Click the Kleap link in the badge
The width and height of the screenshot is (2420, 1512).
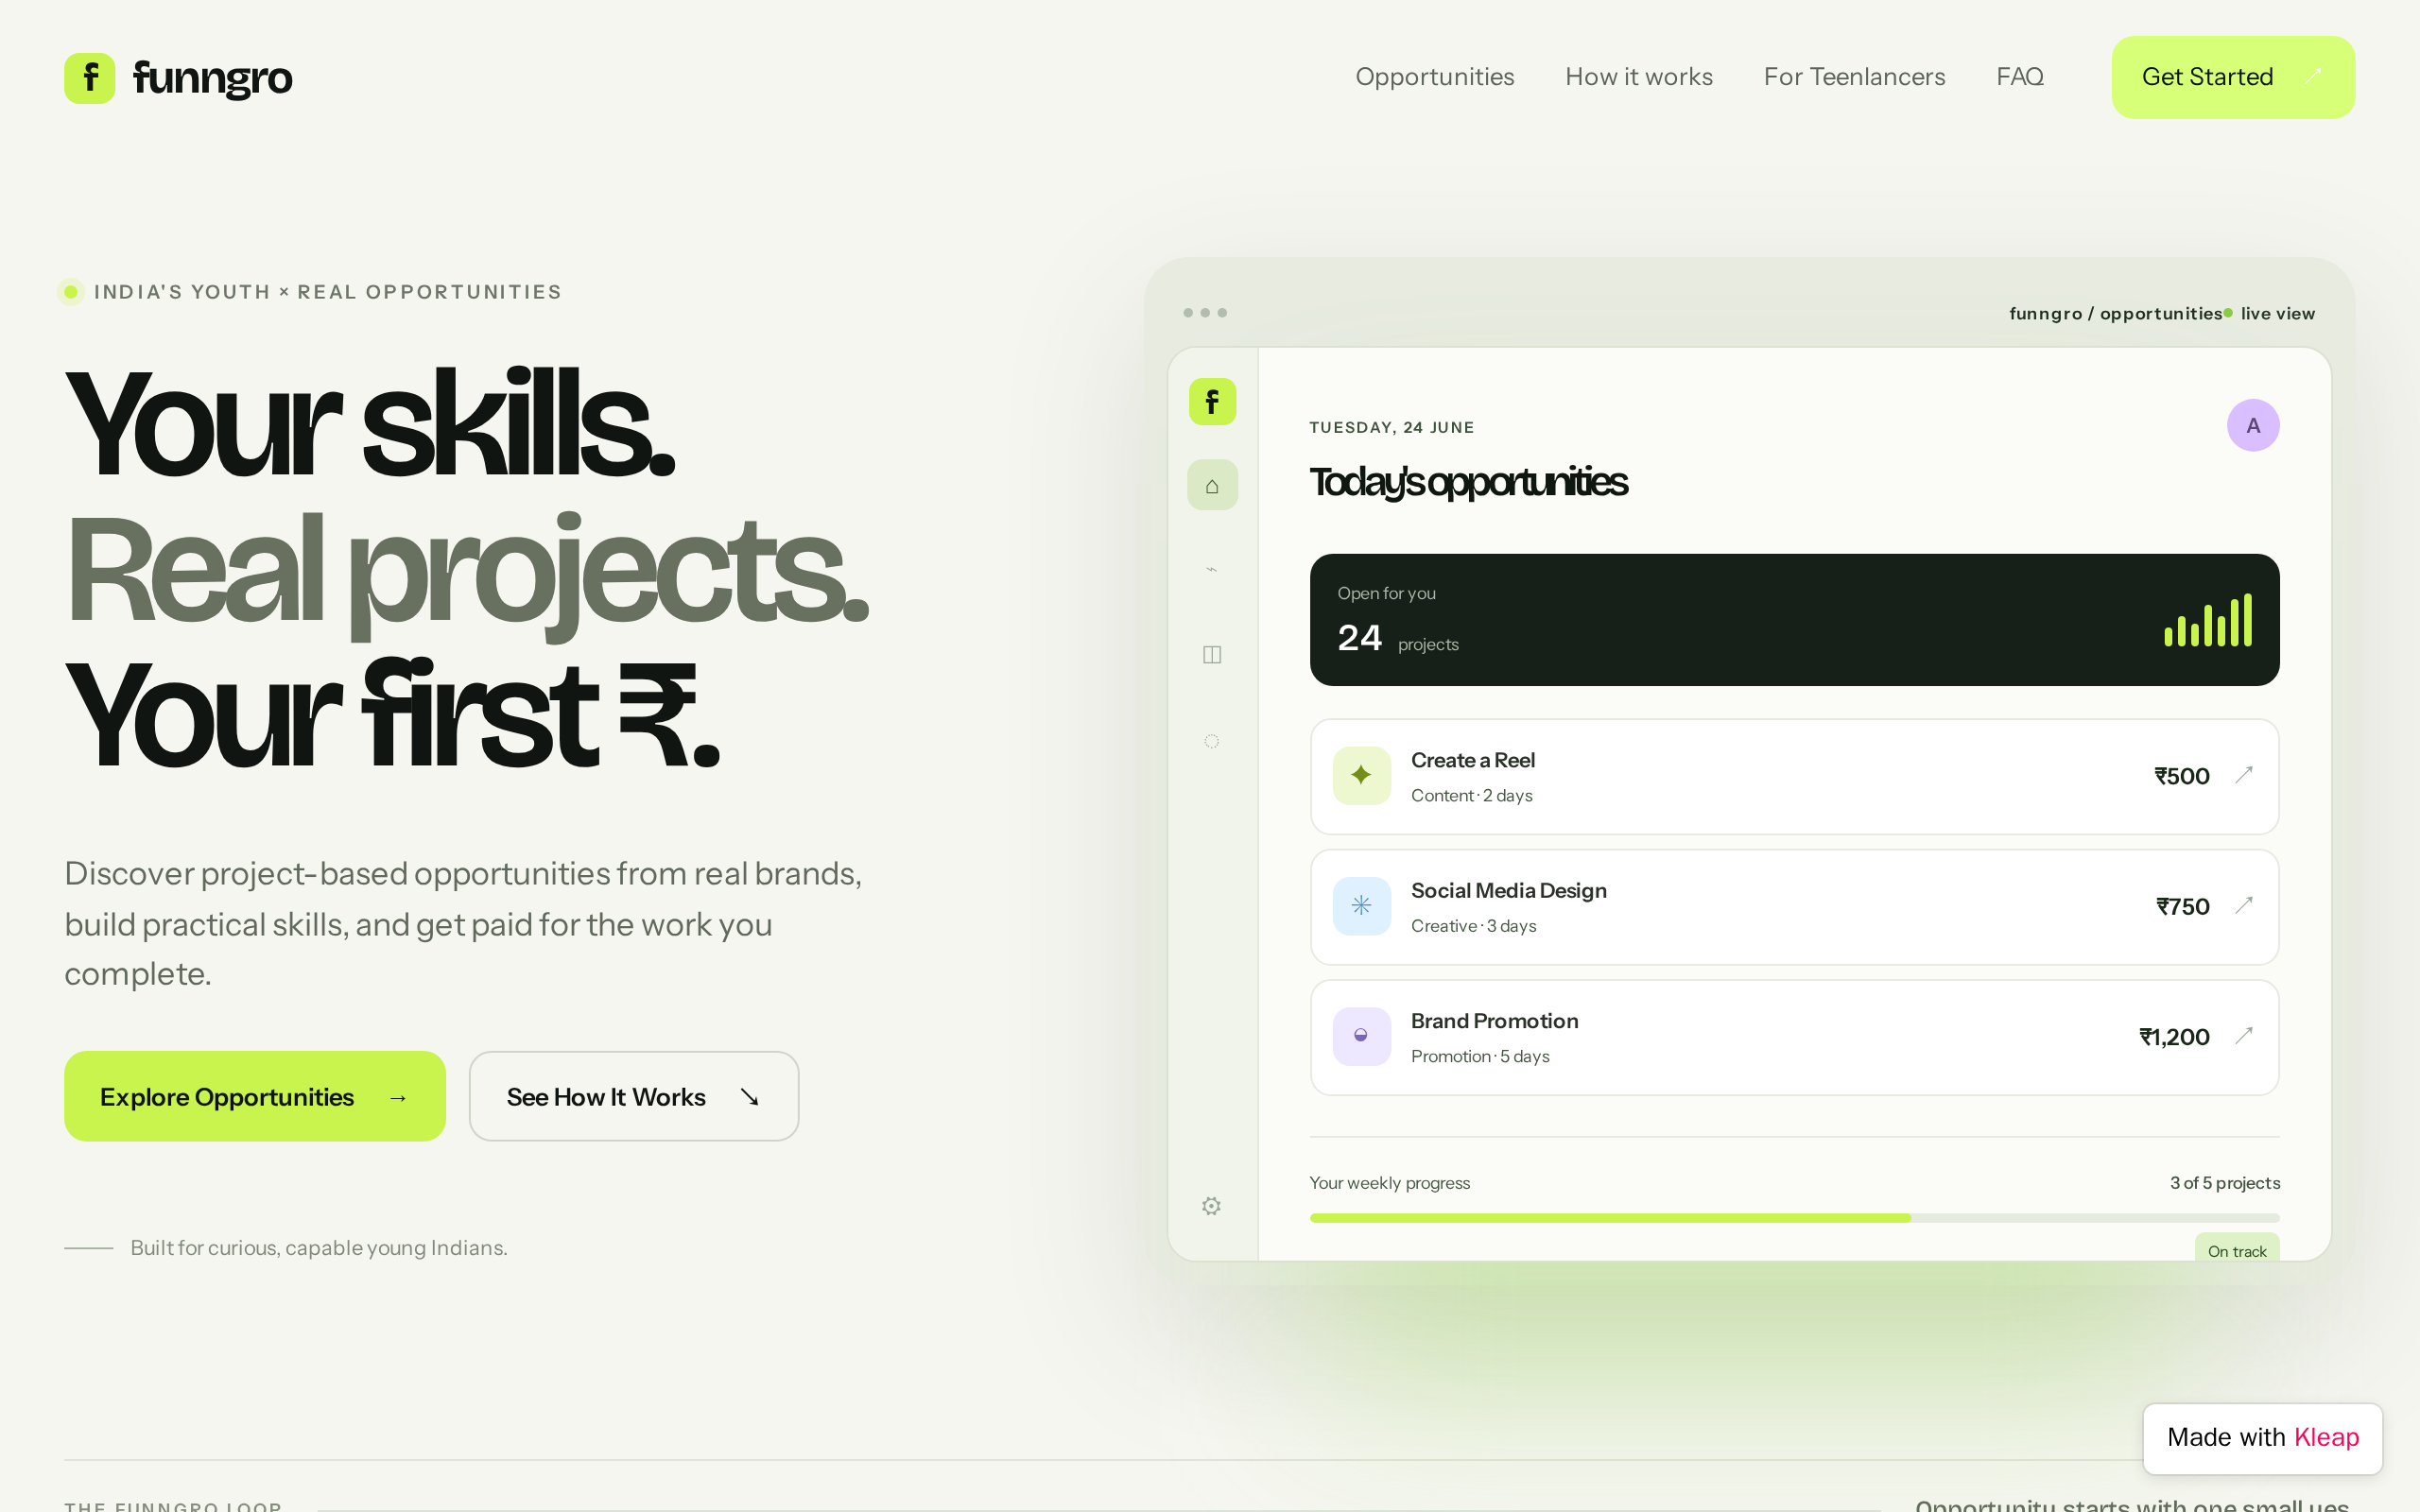point(2326,1438)
